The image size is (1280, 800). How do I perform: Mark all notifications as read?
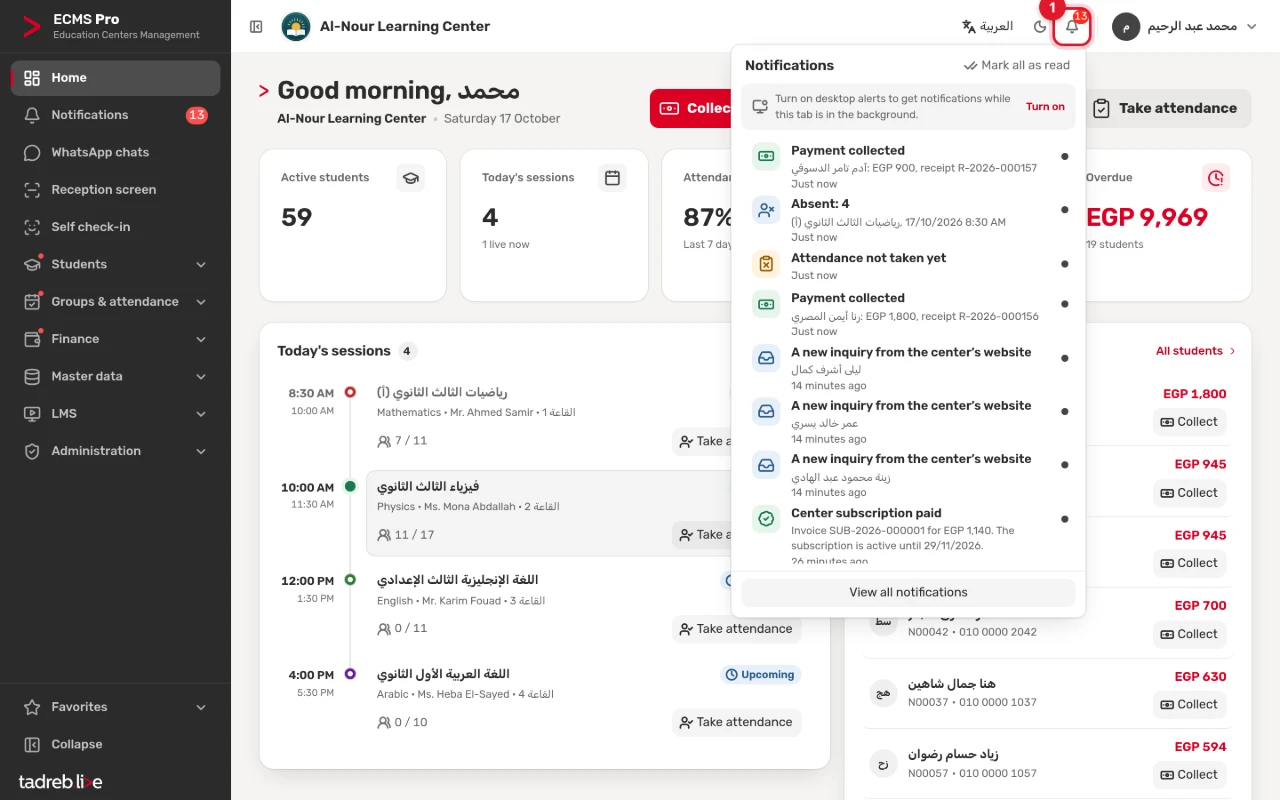(1016, 65)
